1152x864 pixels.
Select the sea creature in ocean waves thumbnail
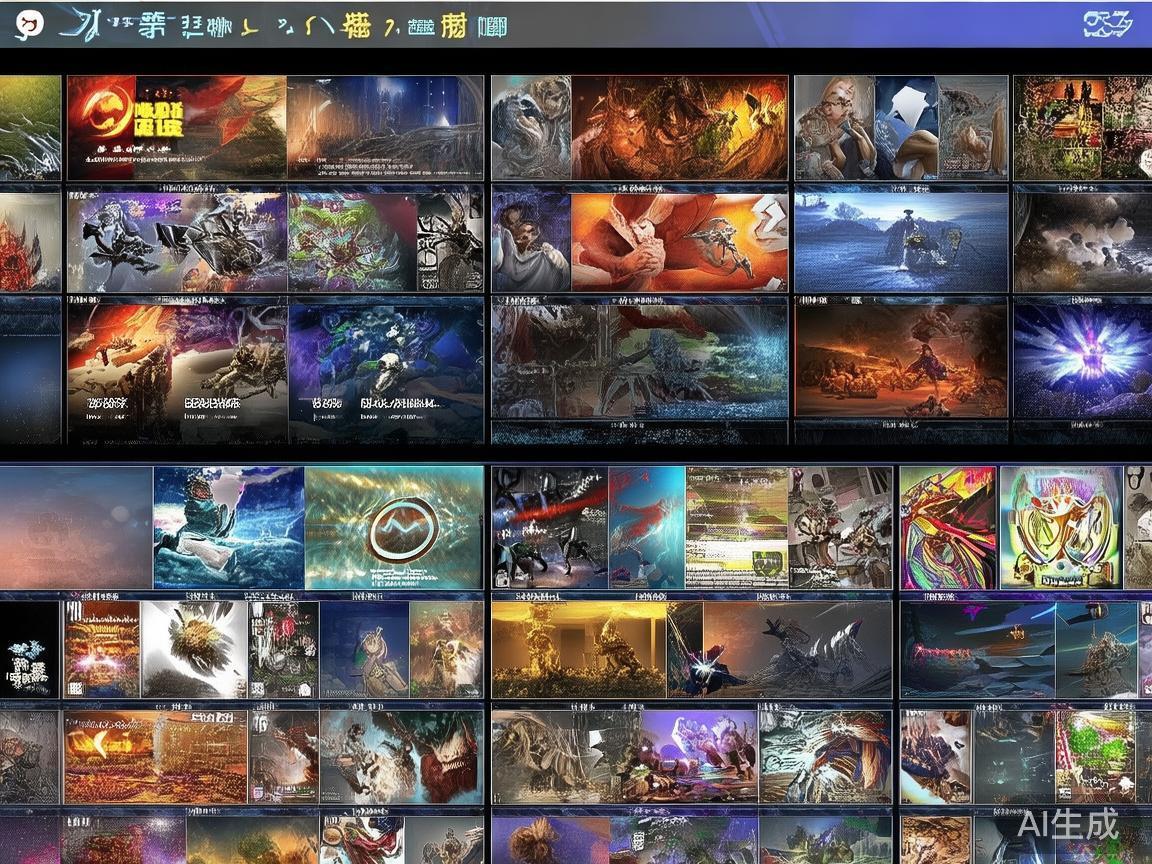click(228, 528)
